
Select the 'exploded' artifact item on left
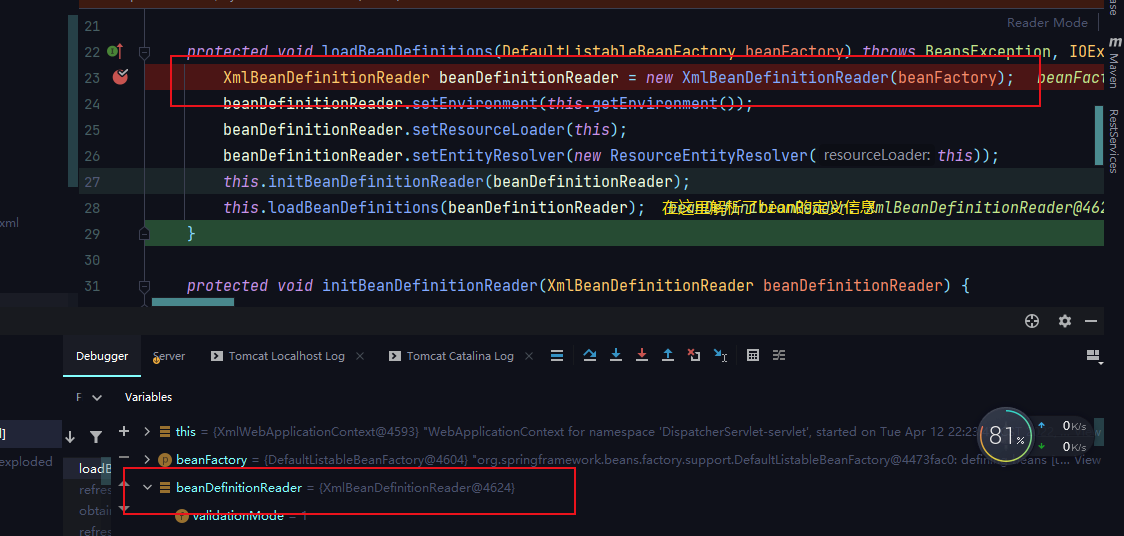point(27,461)
